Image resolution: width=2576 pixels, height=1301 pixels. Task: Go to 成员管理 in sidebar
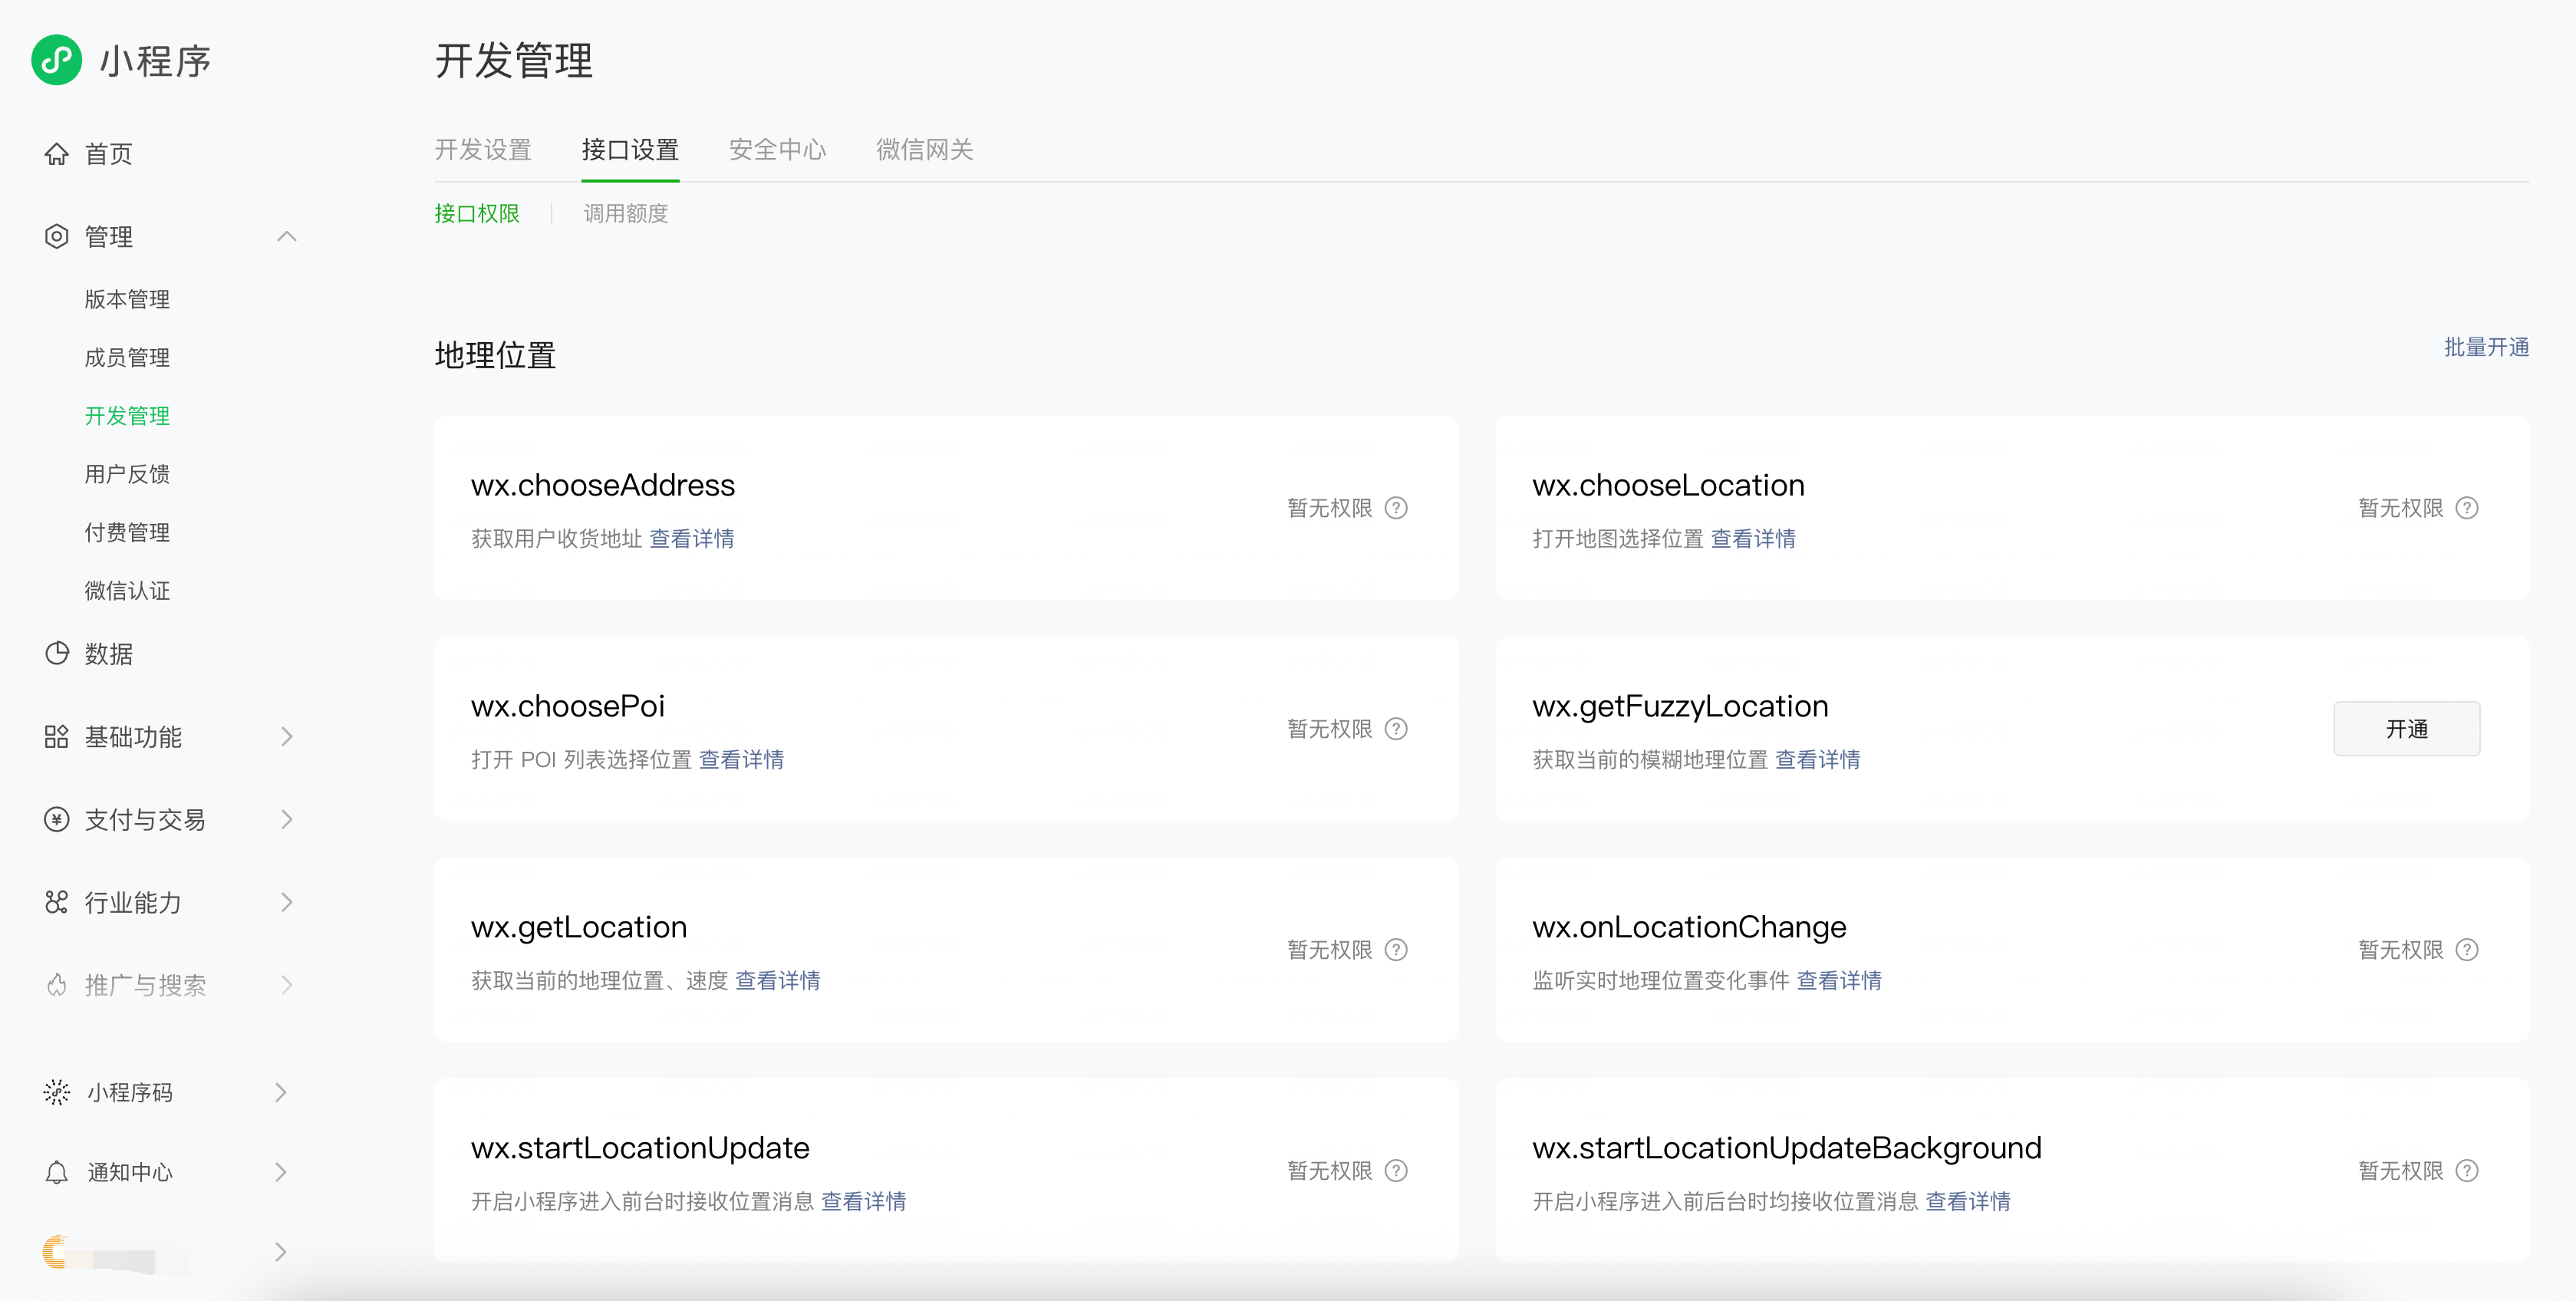coord(127,358)
